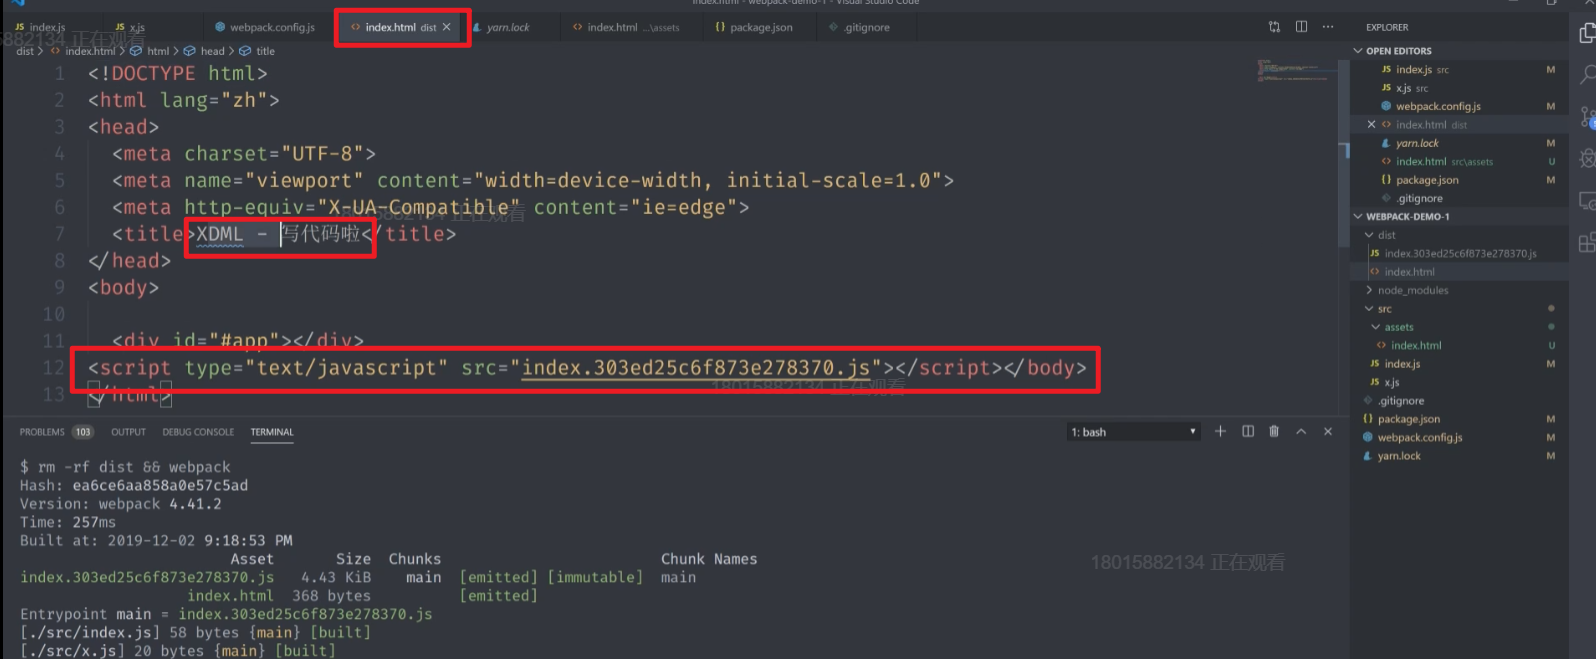Kill terminal with trash icon

pyautogui.click(x=1274, y=431)
